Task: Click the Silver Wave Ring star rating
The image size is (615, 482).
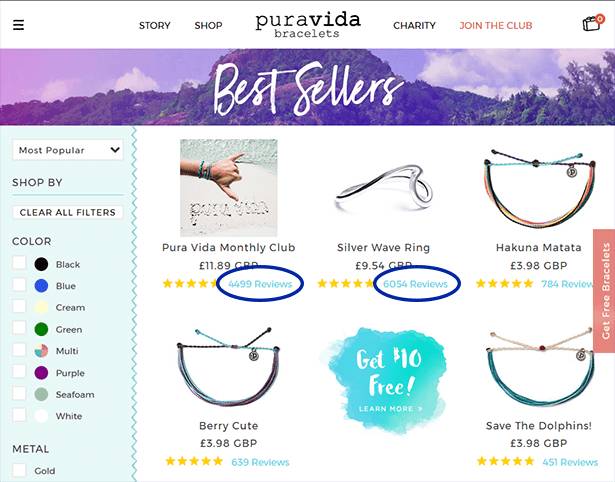Action: tap(345, 284)
